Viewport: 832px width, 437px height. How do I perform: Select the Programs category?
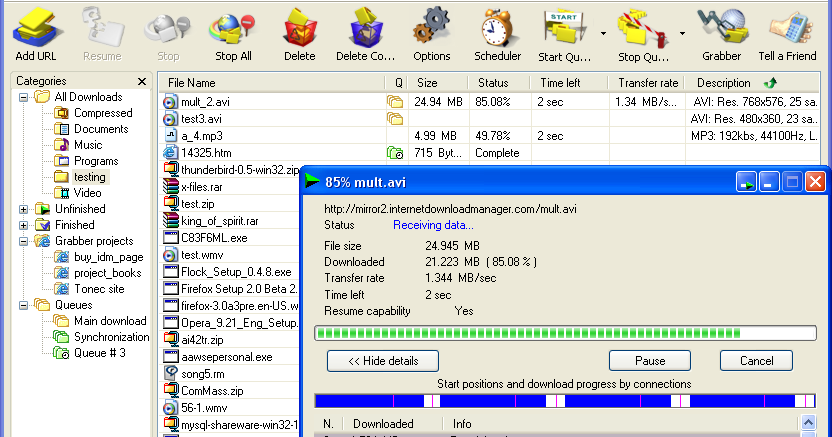click(96, 161)
